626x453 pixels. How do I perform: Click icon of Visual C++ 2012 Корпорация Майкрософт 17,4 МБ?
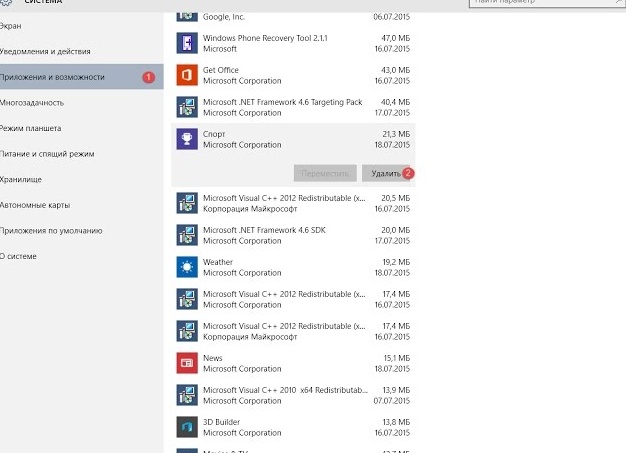pos(187,331)
